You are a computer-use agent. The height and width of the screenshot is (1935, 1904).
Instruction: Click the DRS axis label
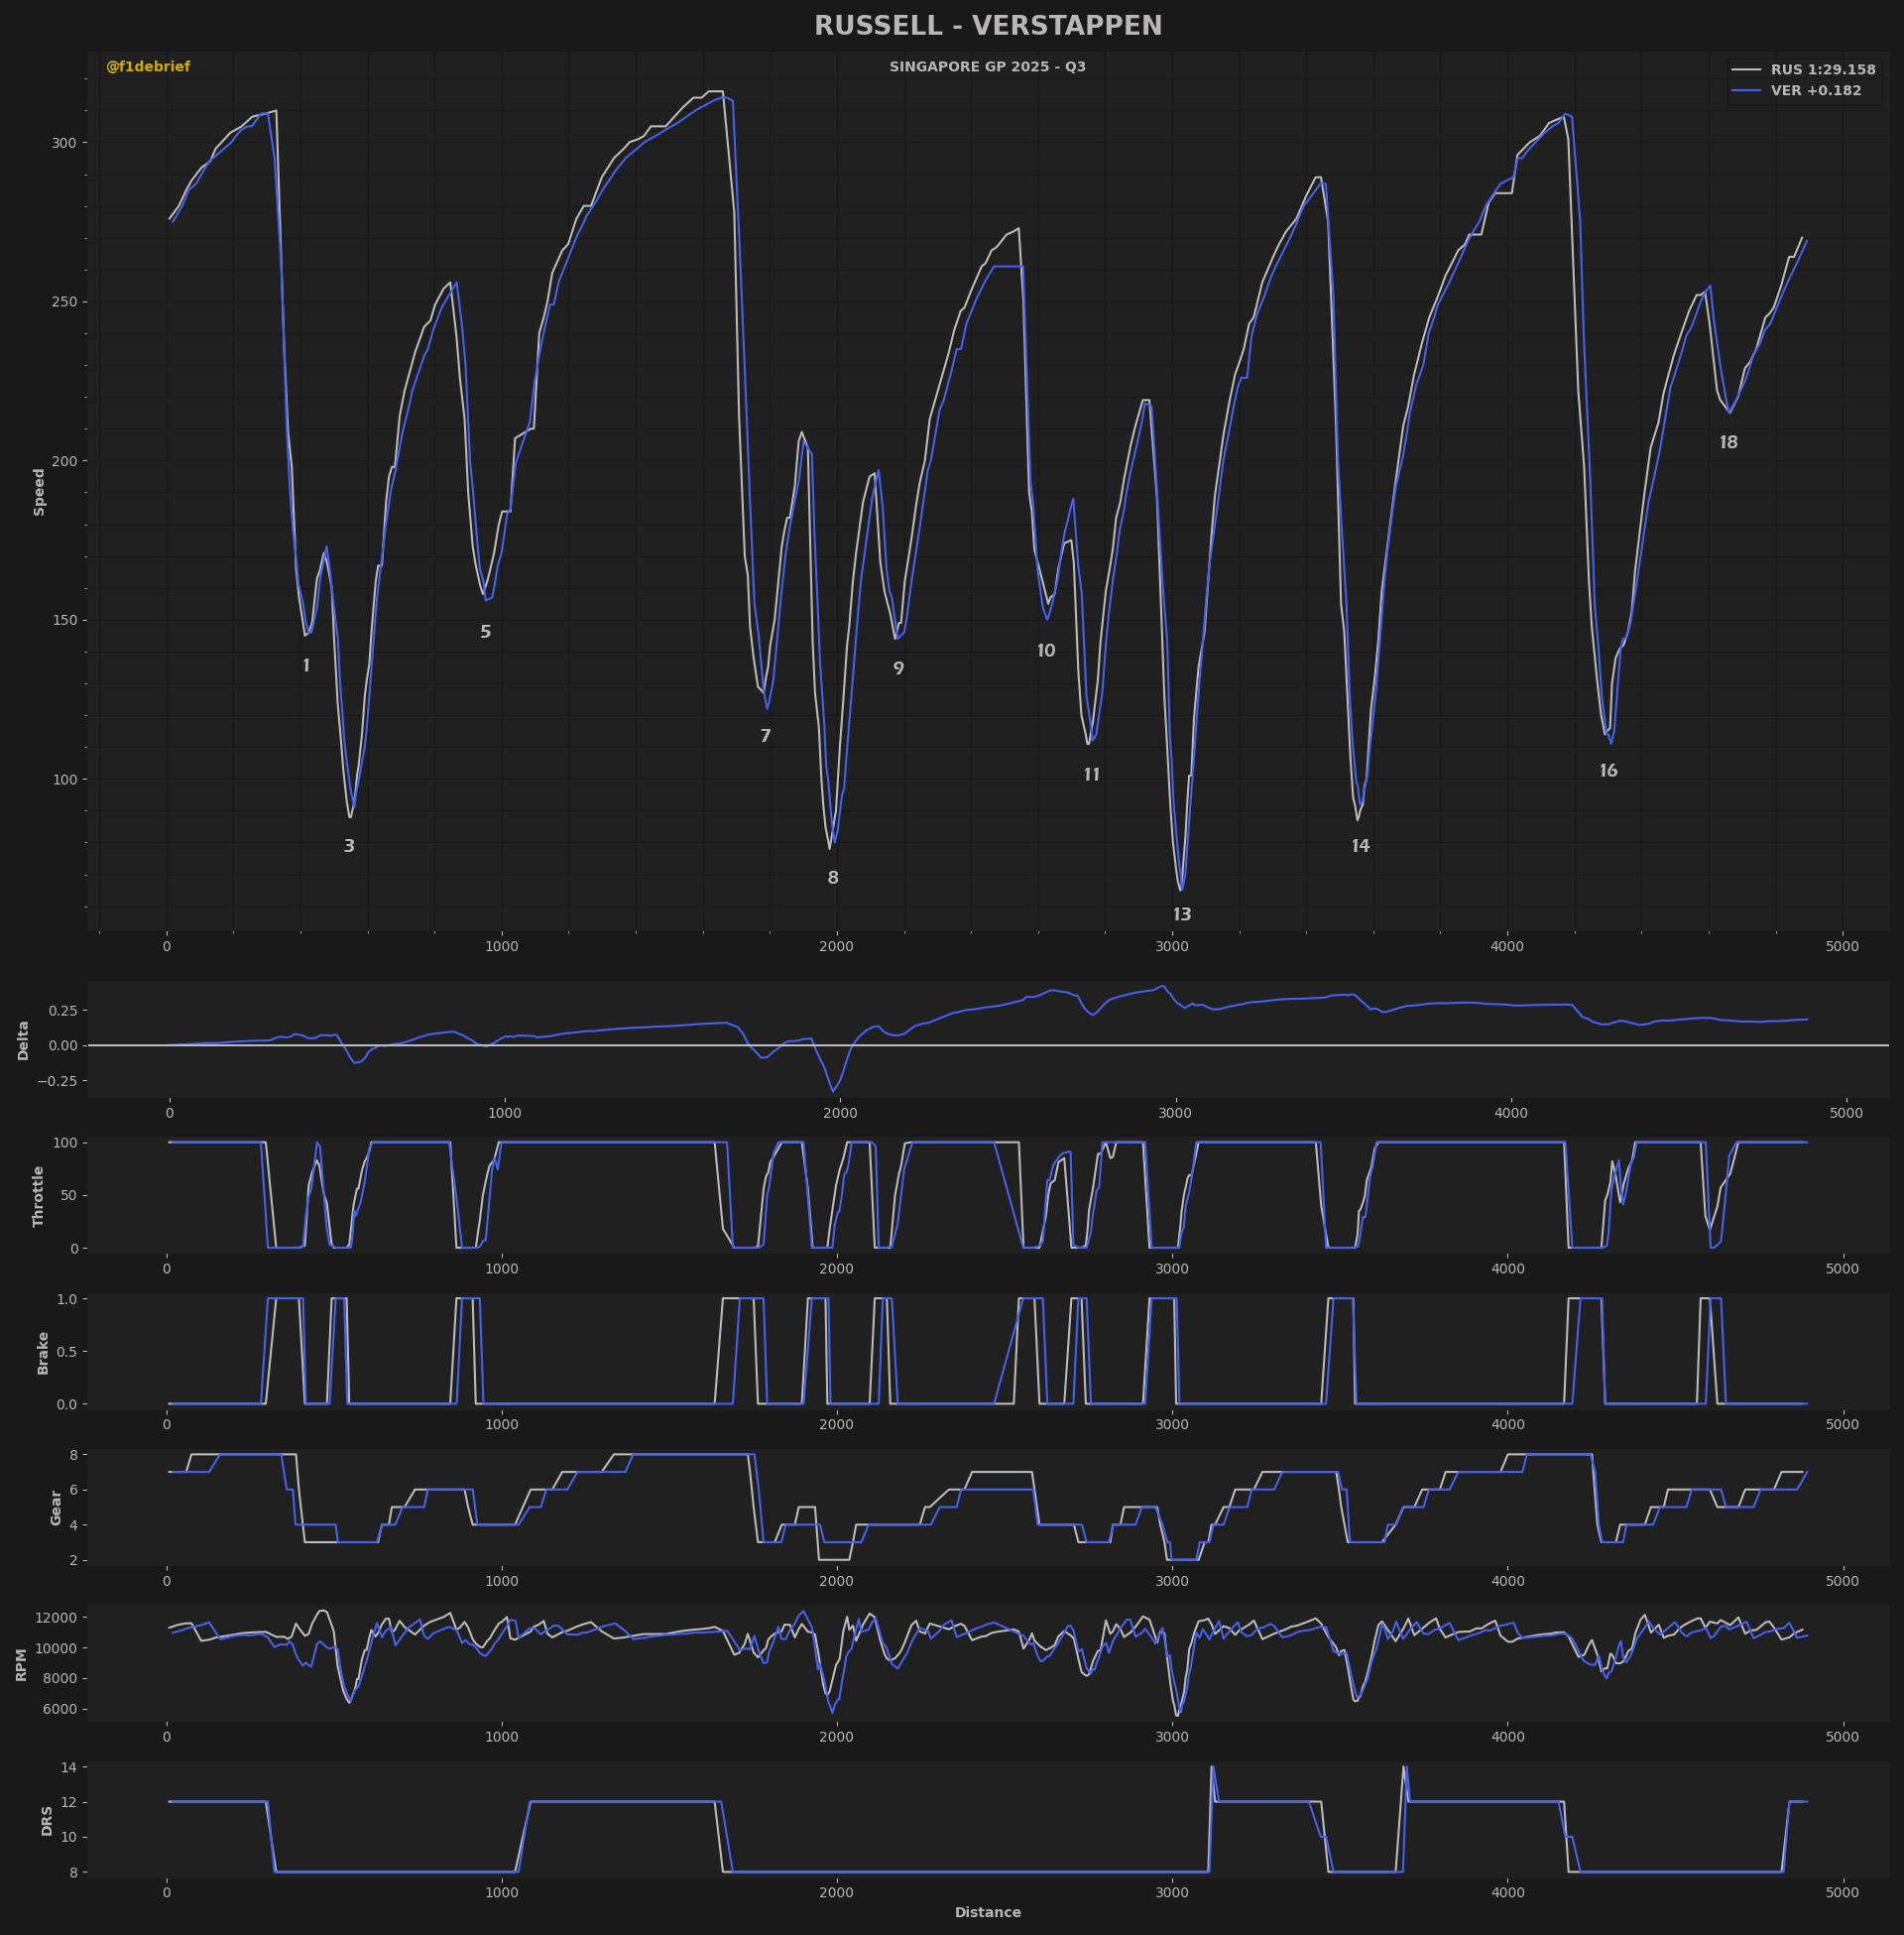tap(47, 1820)
